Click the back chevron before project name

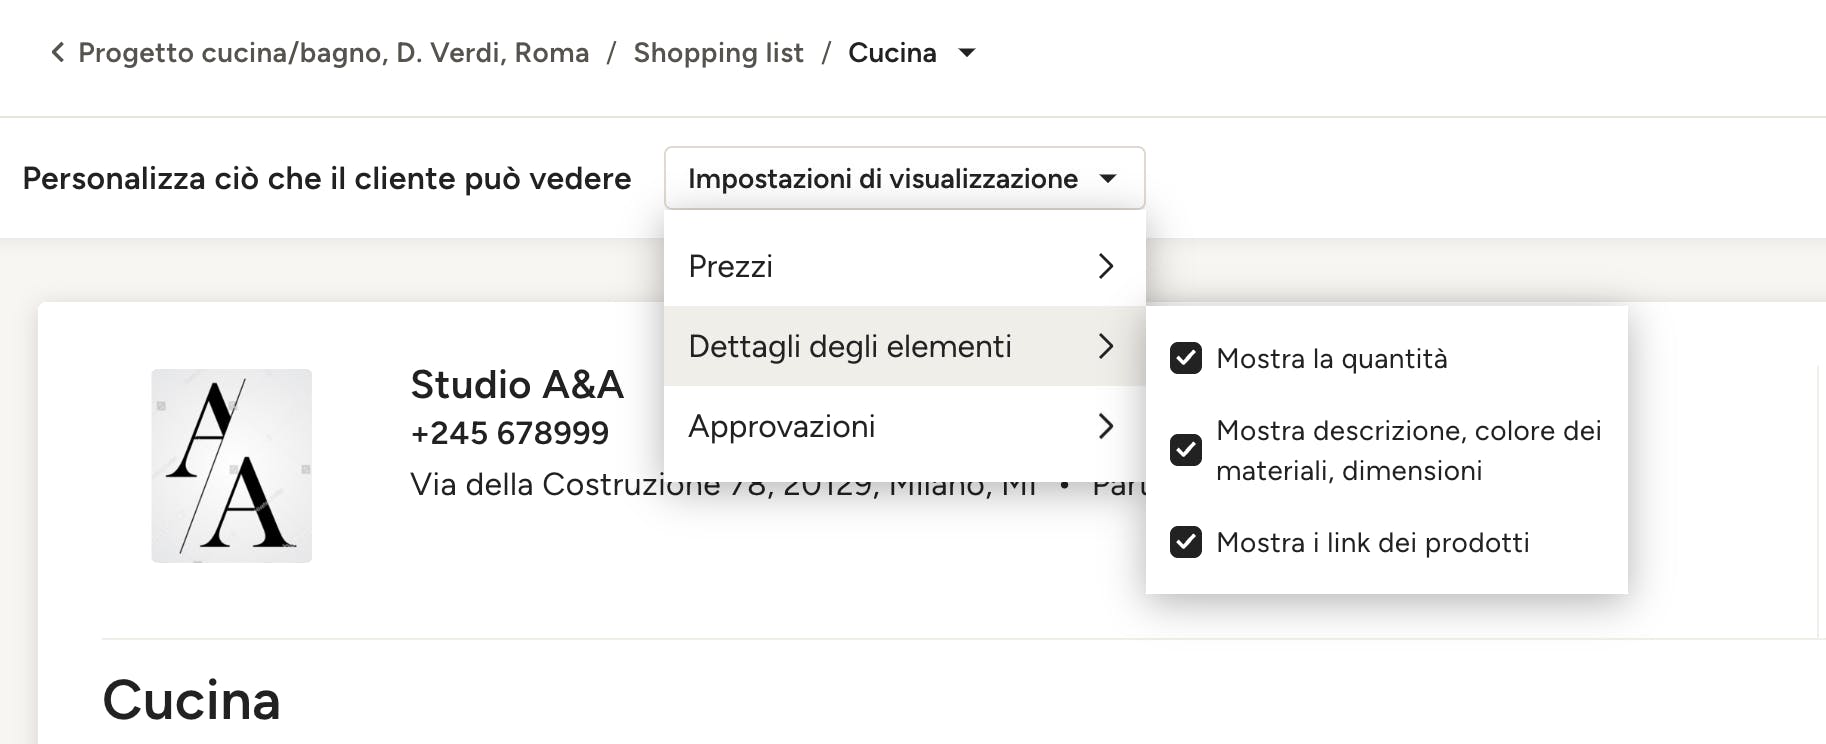[58, 52]
